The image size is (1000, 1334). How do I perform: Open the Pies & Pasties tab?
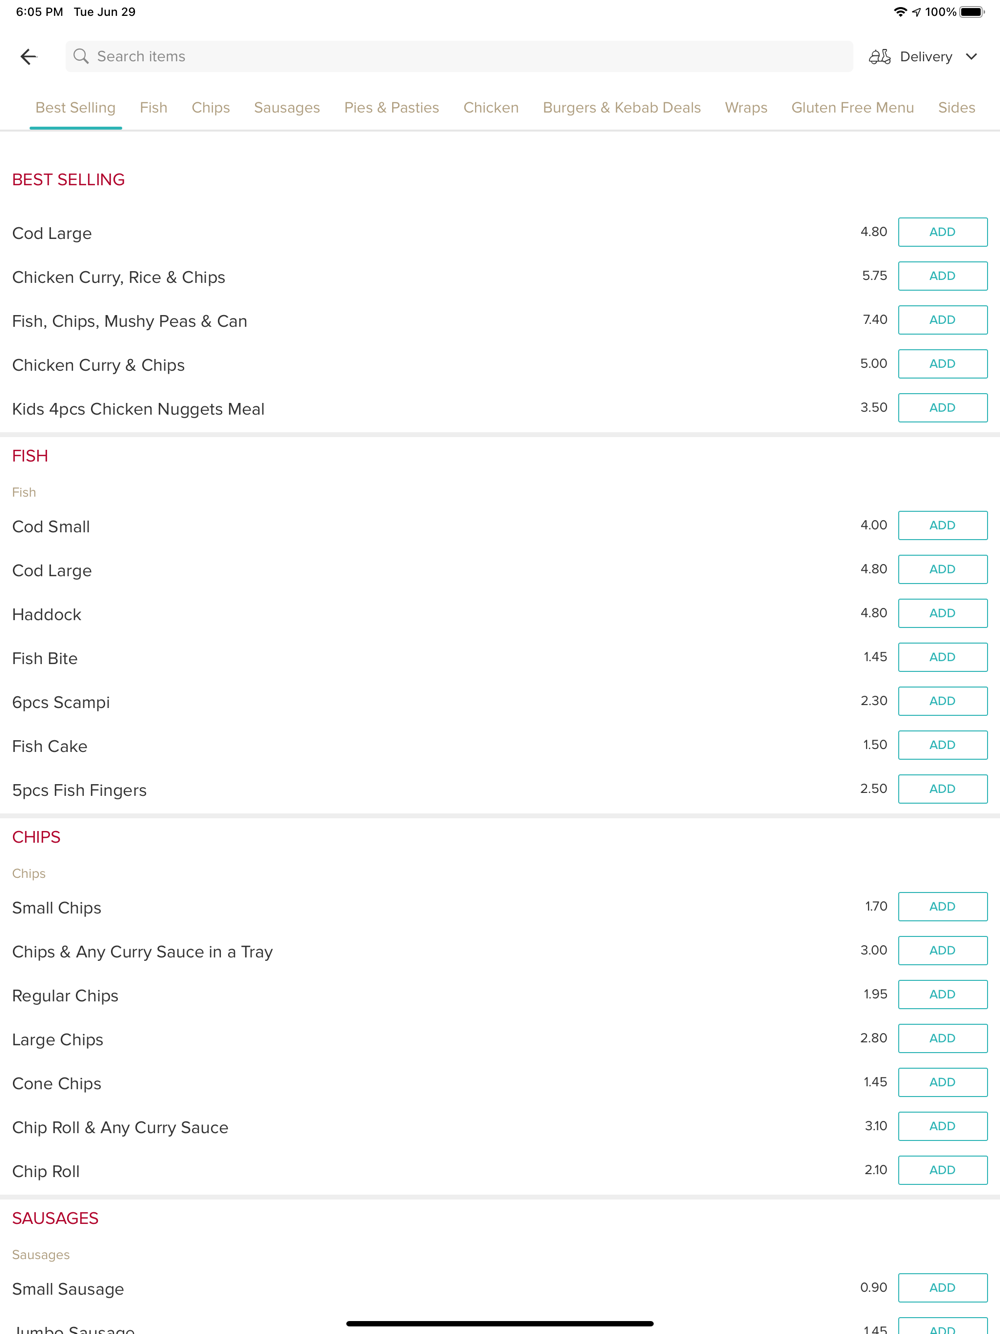tap(392, 108)
